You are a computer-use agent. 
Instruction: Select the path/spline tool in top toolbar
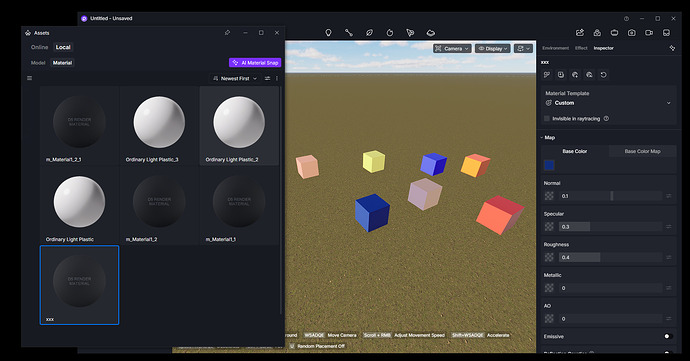pyautogui.click(x=349, y=33)
